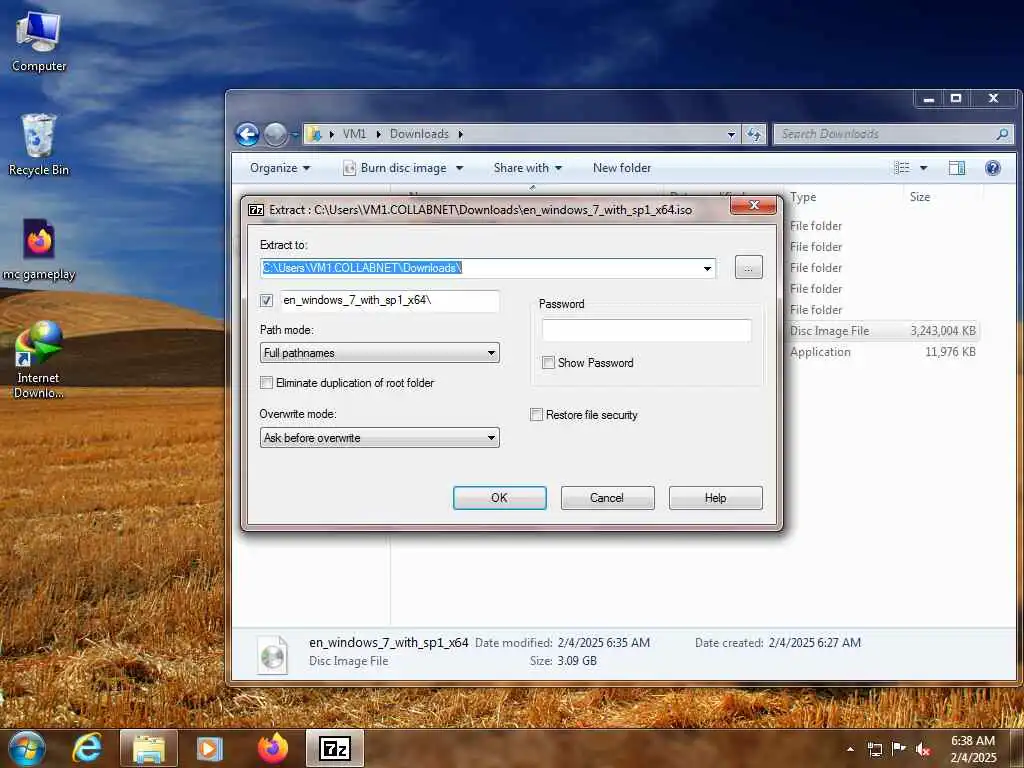Click the Extract to path input field
The width and height of the screenshot is (1024, 768).
479,268
